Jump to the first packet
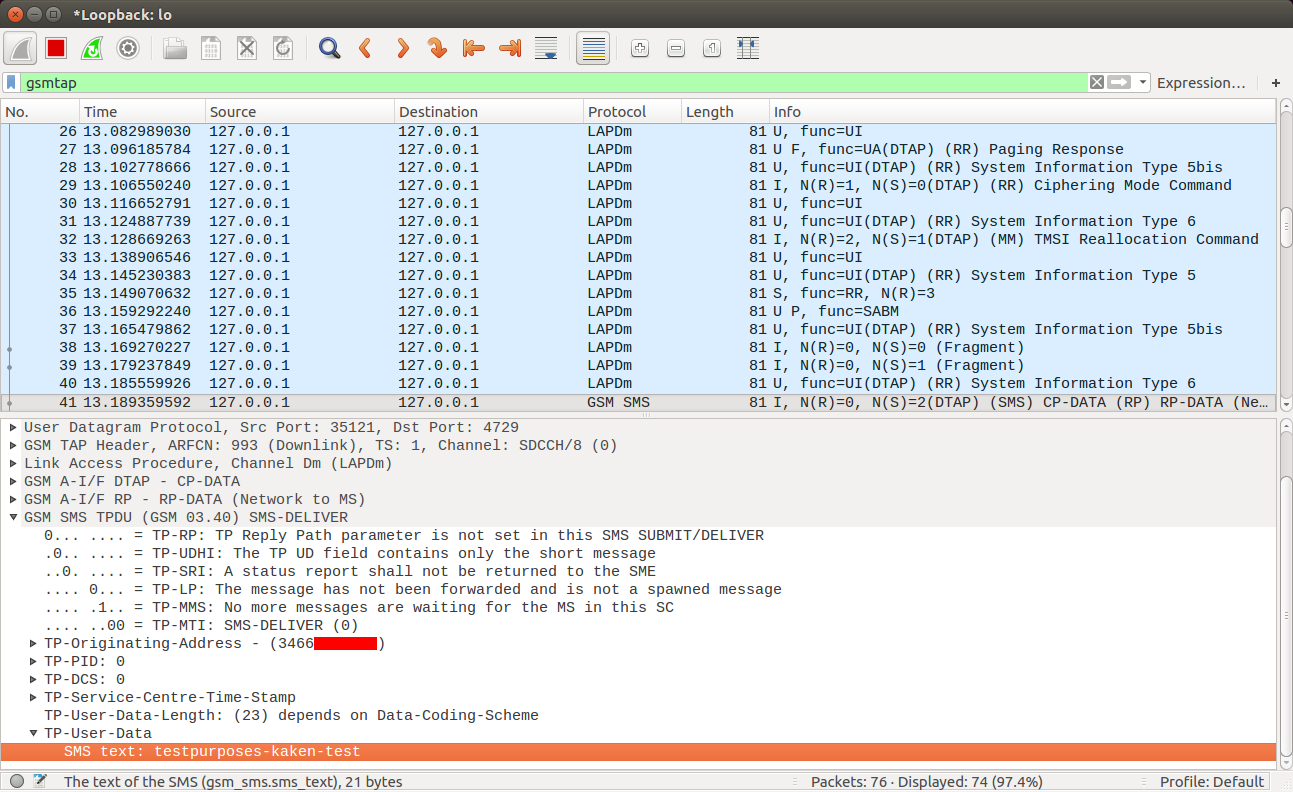This screenshot has height=792, width=1293. pos(473,48)
